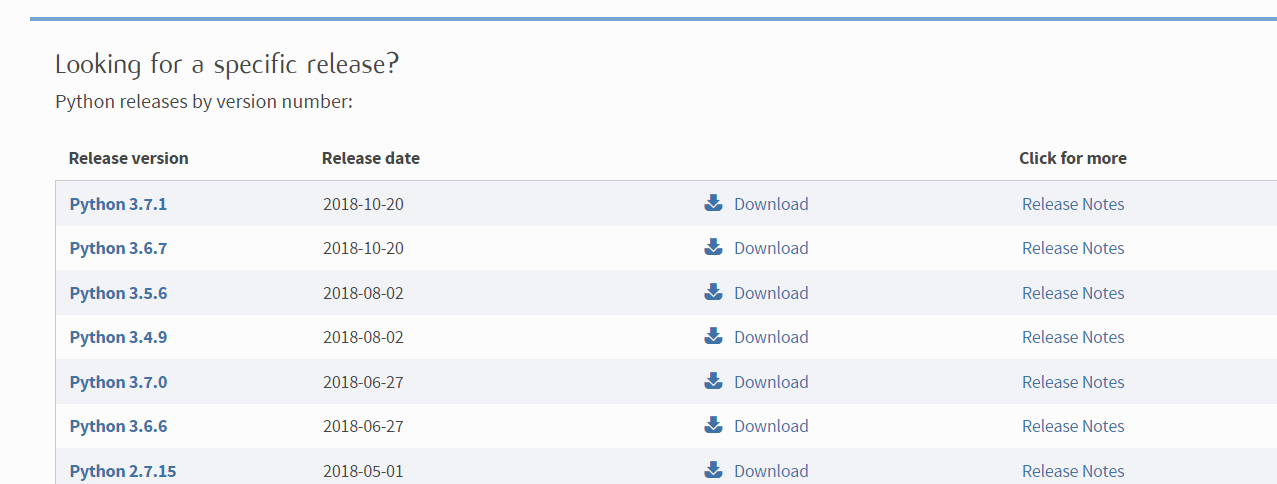Screen dimensions: 1277x484
Task: Click Download text link for Python 3.6.7
Action: (771, 248)
